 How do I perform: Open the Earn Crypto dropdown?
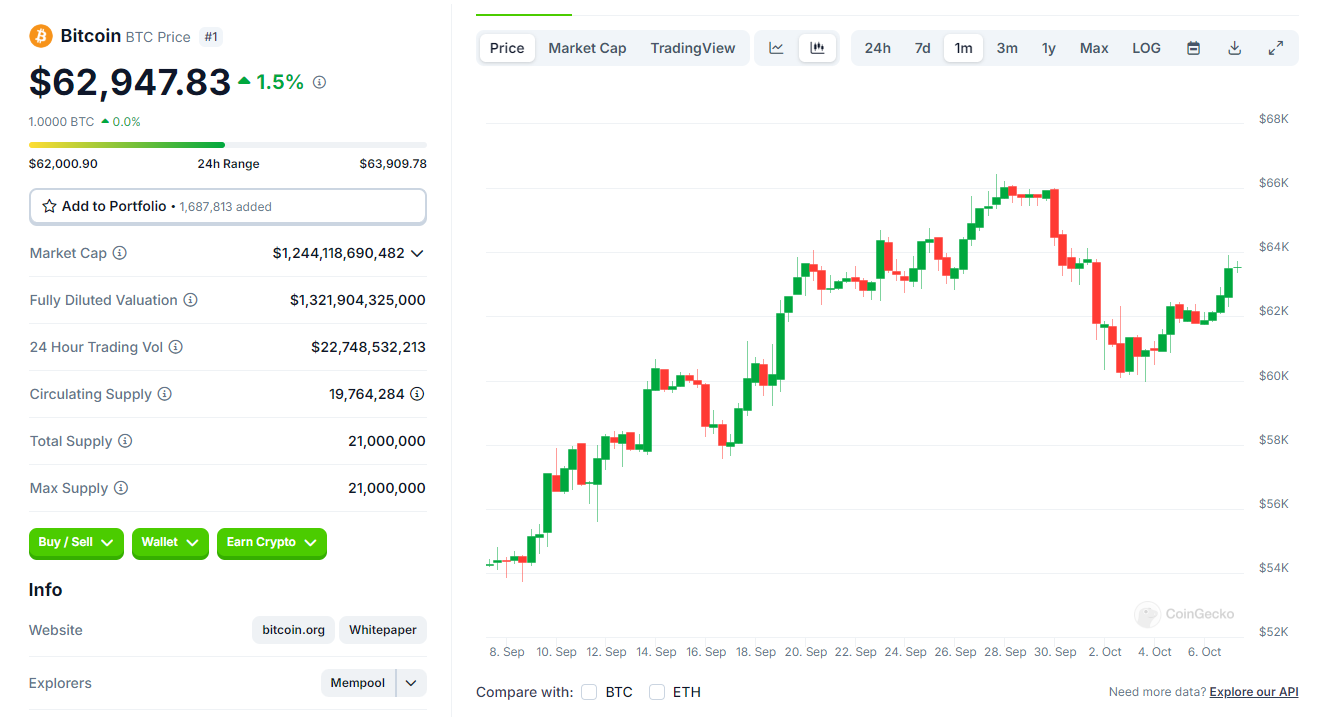pos(272,542)
